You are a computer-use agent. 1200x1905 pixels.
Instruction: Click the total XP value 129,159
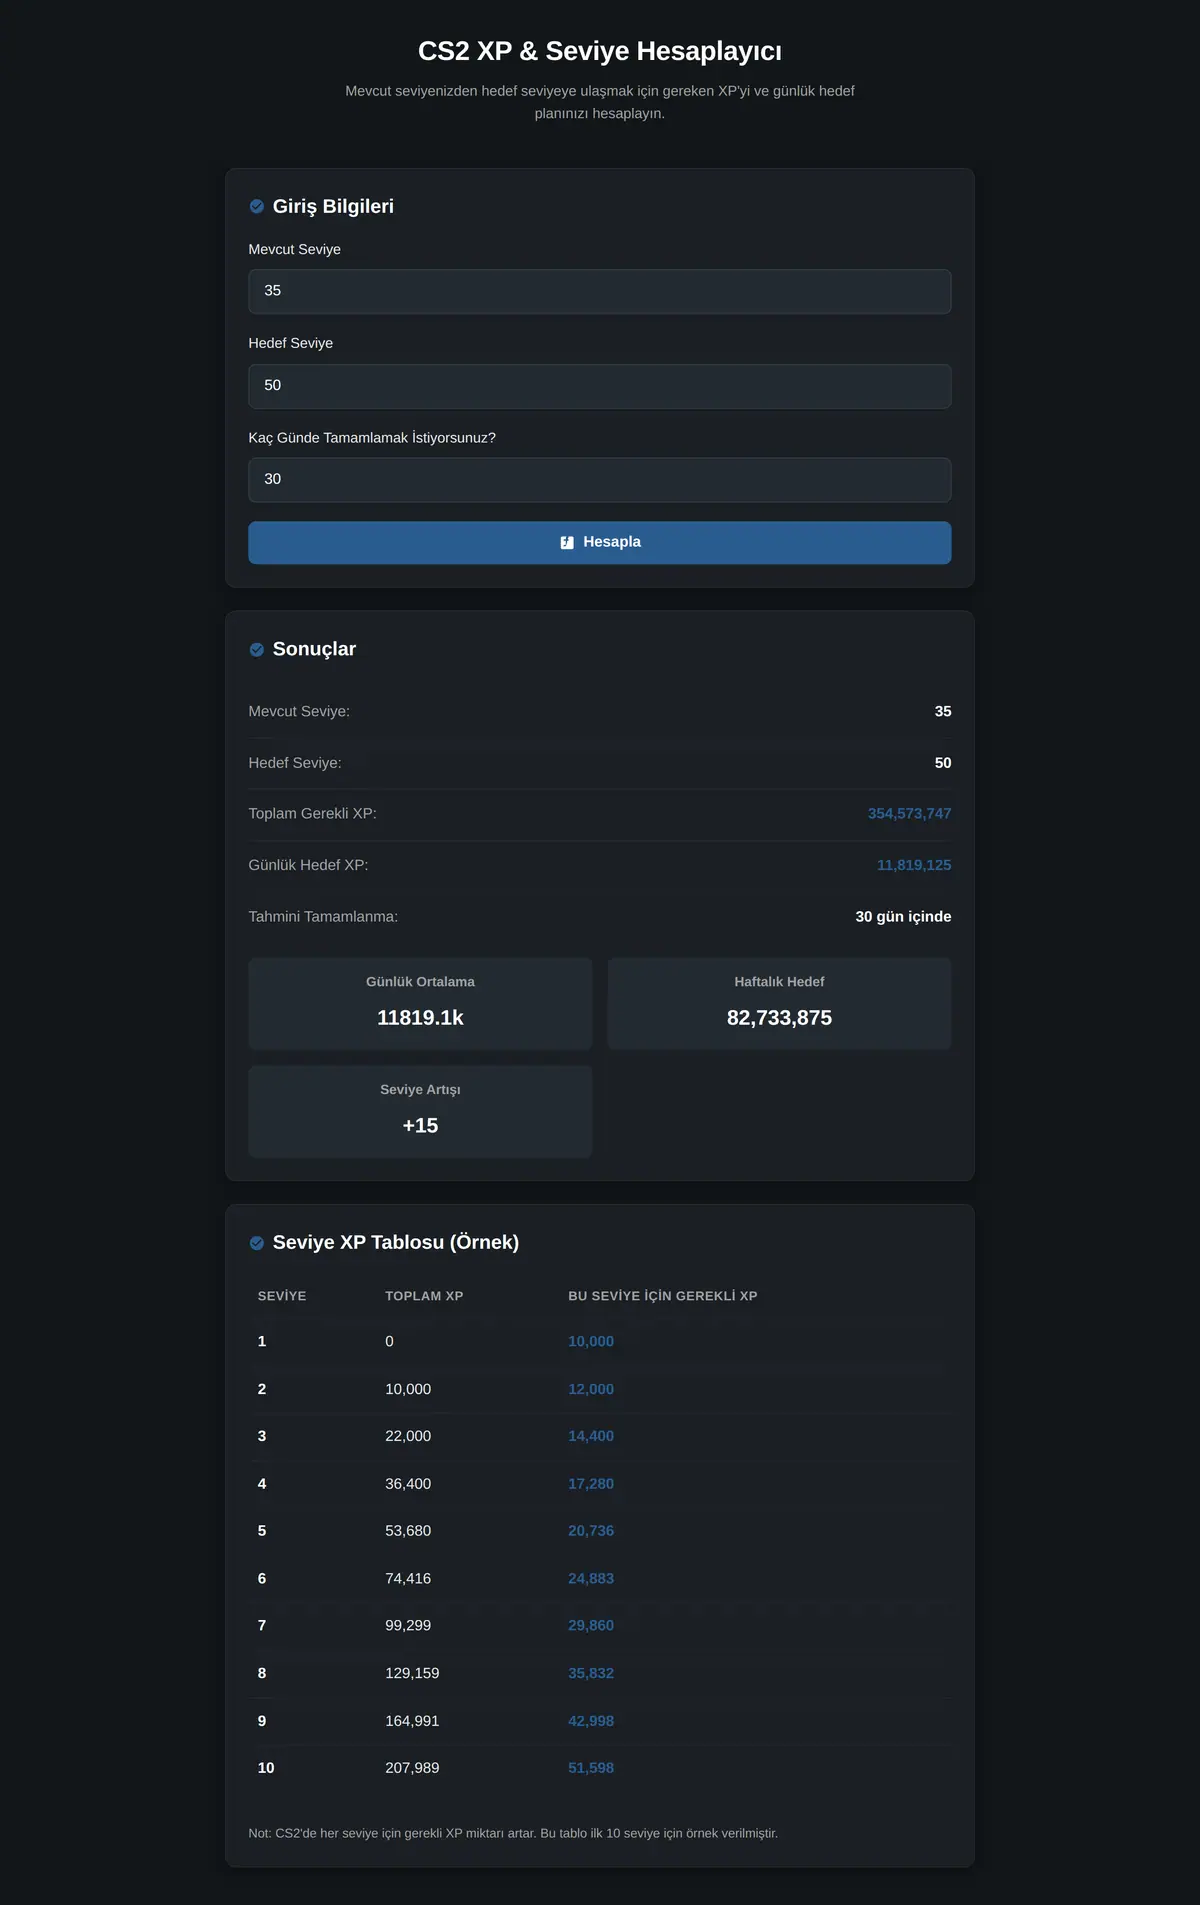click(x=412, y=1674)
